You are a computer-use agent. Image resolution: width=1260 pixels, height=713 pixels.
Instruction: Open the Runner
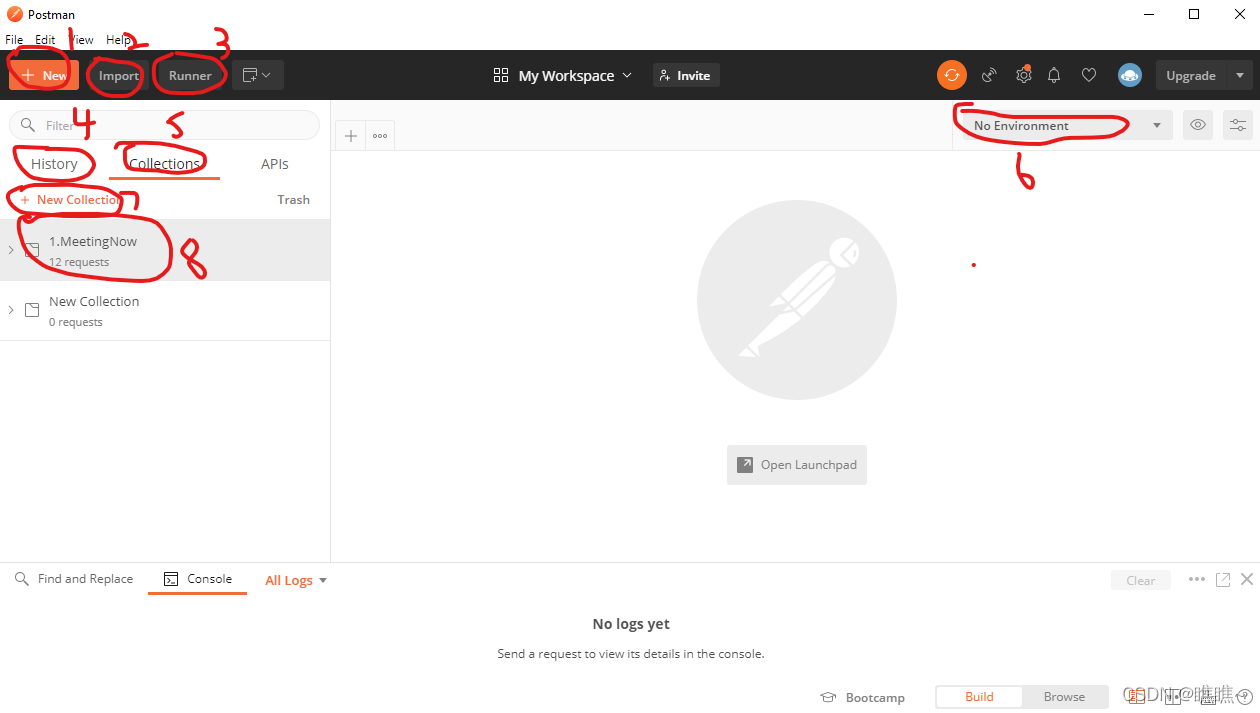(190, 75)
